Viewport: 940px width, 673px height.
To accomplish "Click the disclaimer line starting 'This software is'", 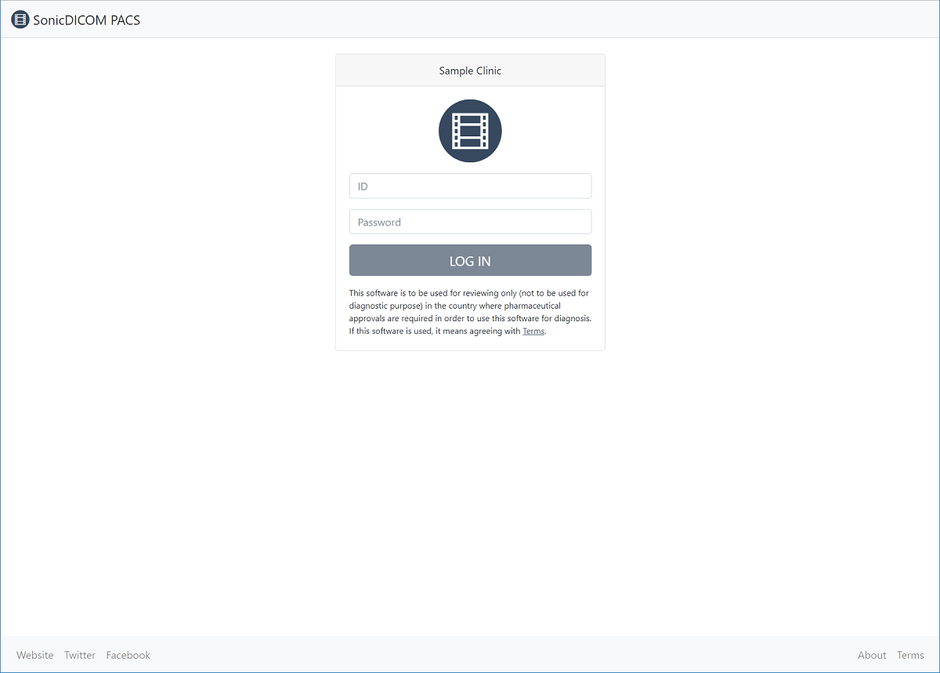I will [x=469, y=293].
